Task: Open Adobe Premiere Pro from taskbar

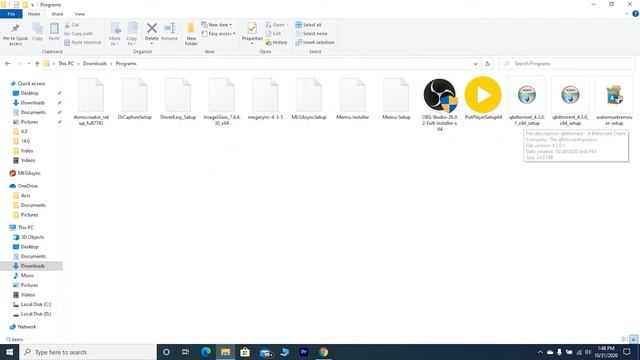Action: point(304,352)
